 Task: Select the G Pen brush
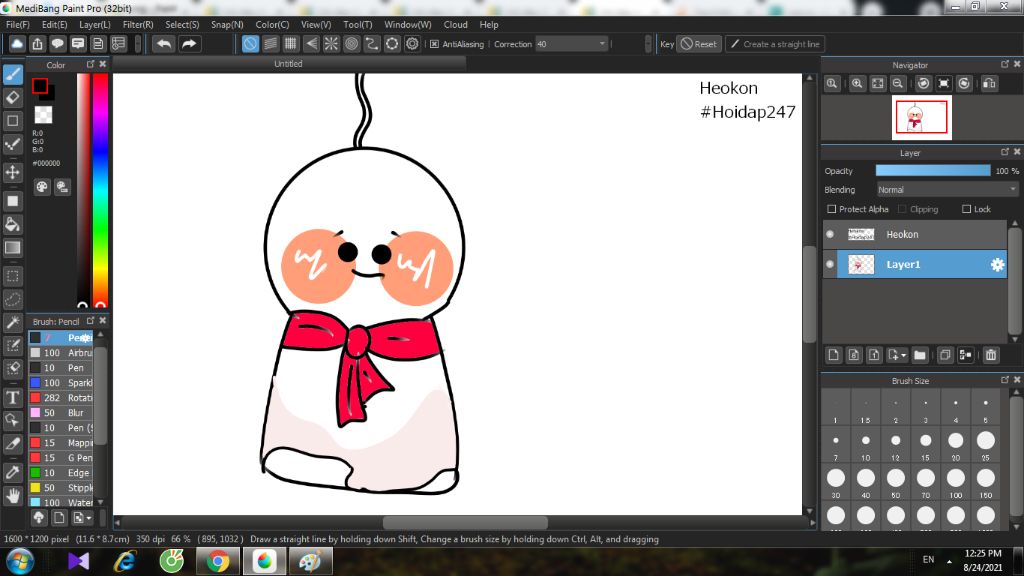point(61,458)
